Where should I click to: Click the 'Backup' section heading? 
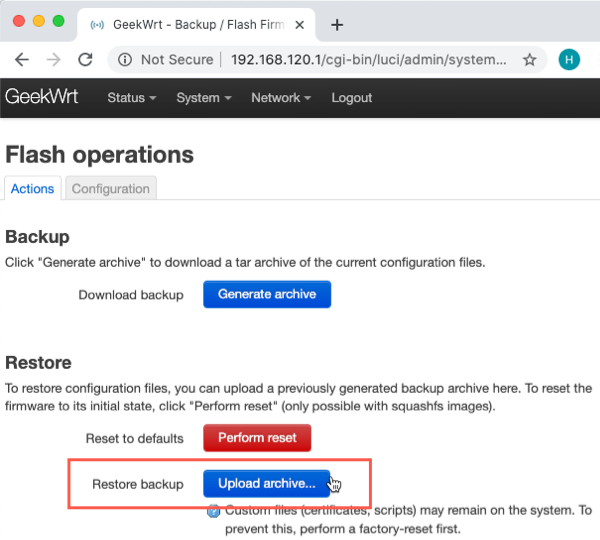click(x=37, y=237)
